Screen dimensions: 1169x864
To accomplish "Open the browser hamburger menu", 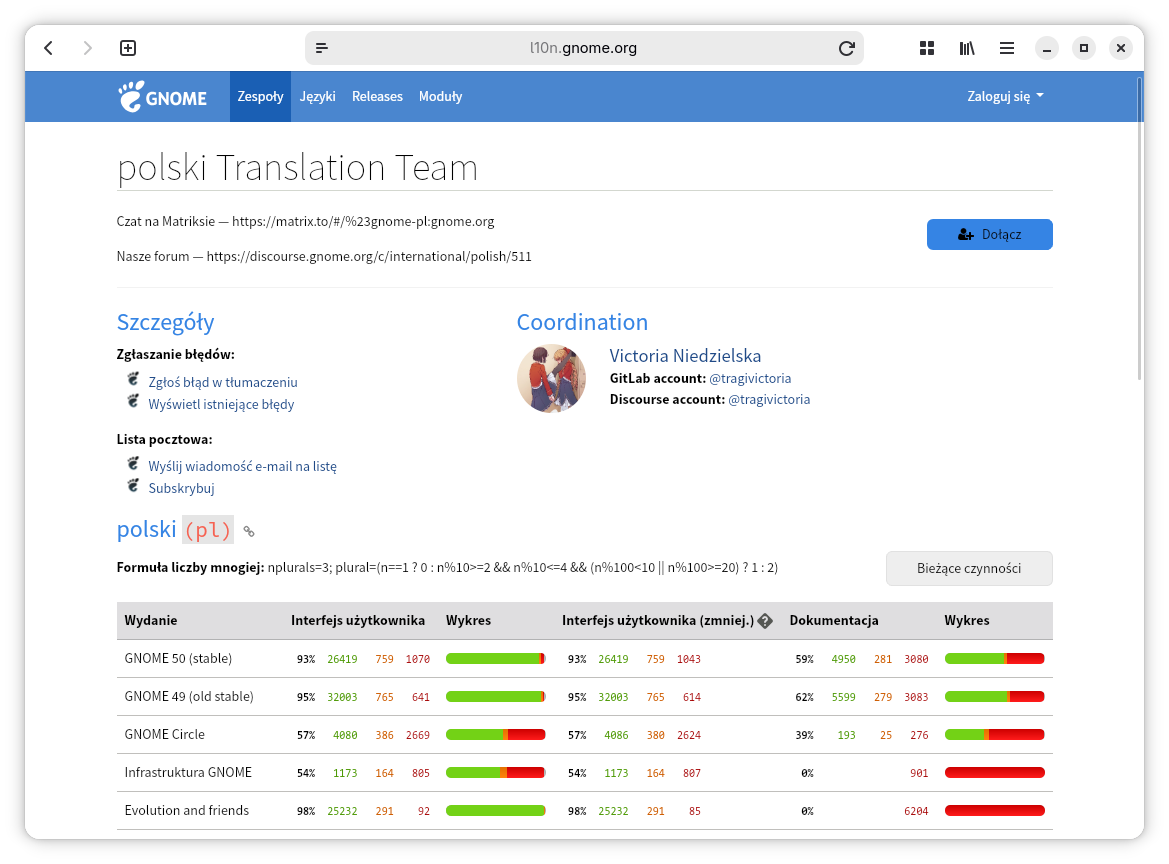I will (x=1007, y=48).
